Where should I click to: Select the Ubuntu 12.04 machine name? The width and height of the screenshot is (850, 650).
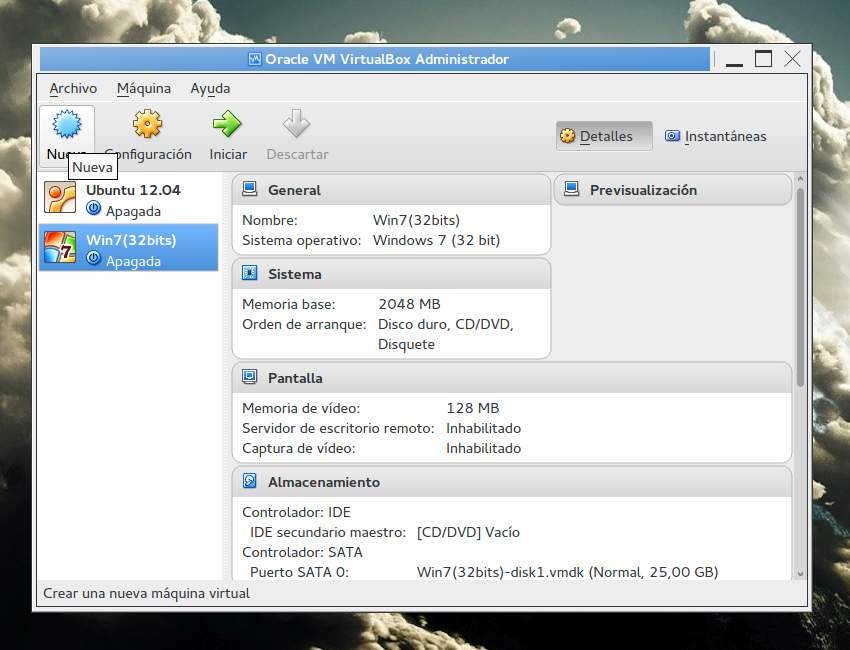click(133, 190)
